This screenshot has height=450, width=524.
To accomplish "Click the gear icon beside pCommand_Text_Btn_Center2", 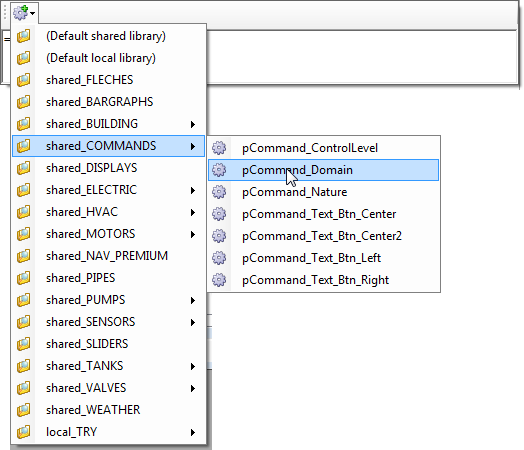I will (x=219, y=236).
